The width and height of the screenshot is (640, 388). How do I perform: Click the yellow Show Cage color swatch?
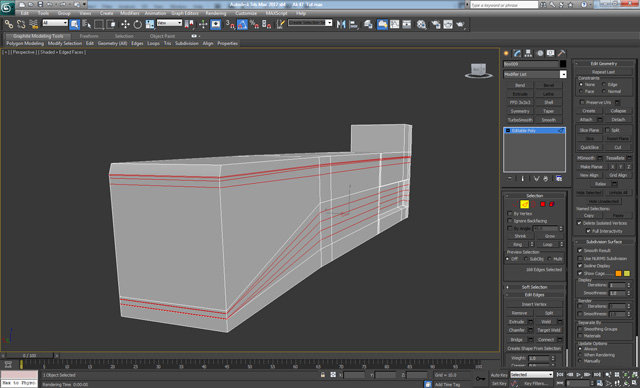point(627,273)
